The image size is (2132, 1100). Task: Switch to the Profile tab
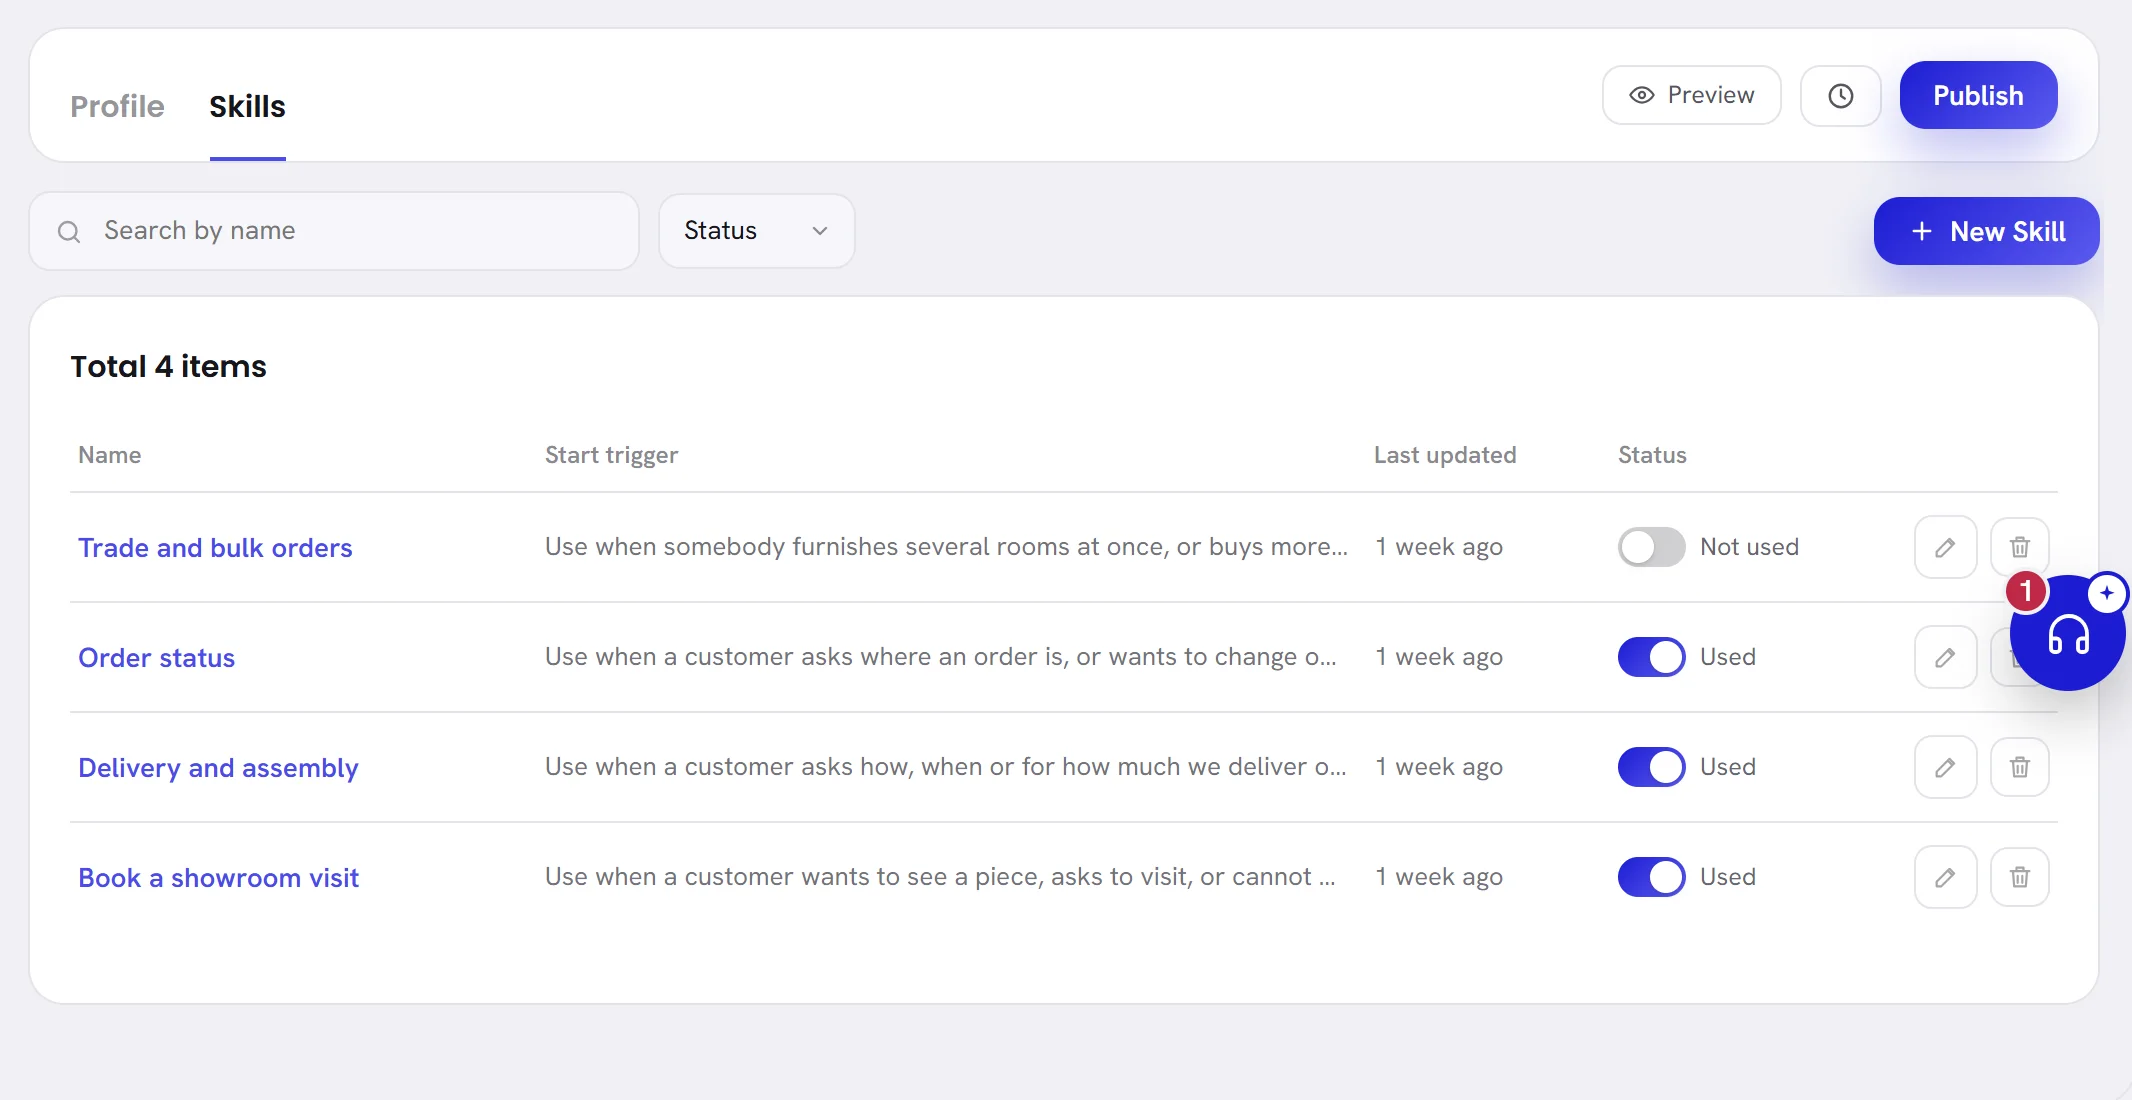(x=117, y=106)
